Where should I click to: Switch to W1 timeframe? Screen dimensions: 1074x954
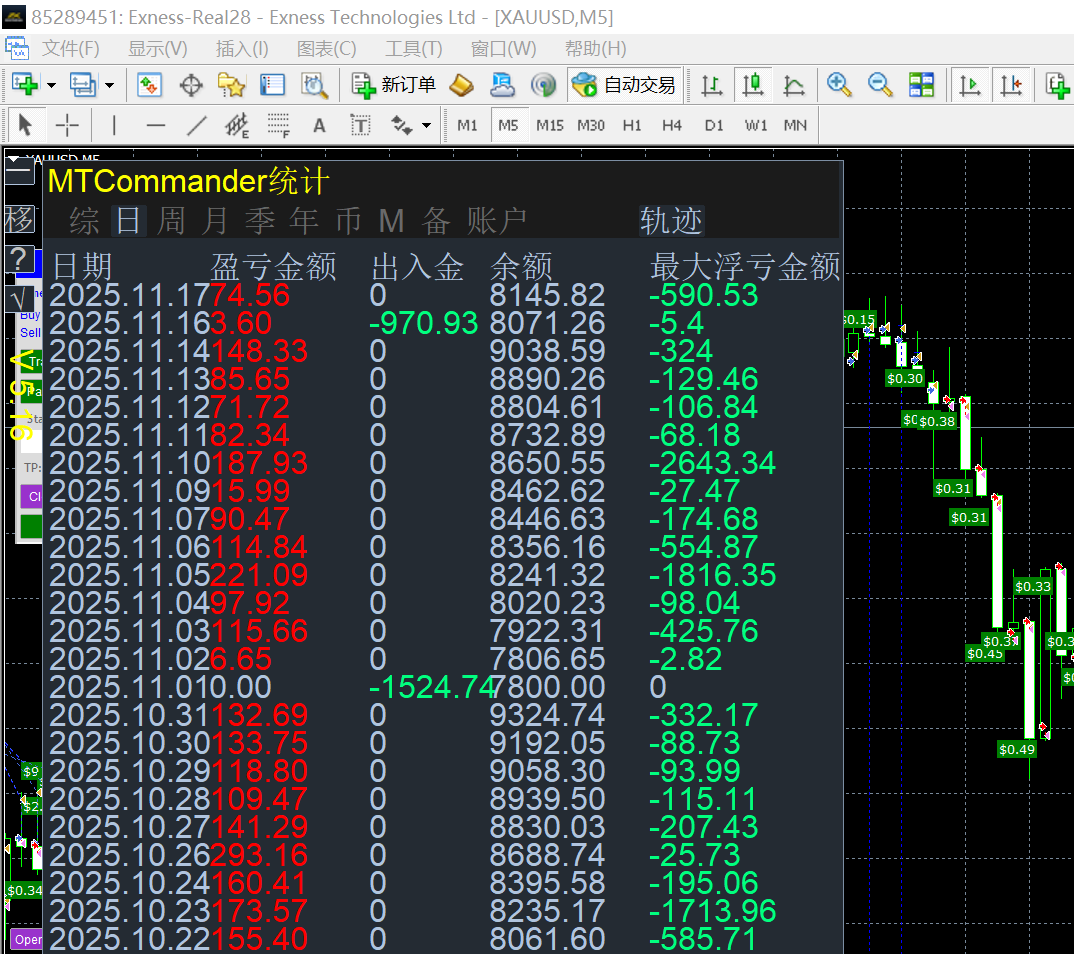click(x=755, y=125)
